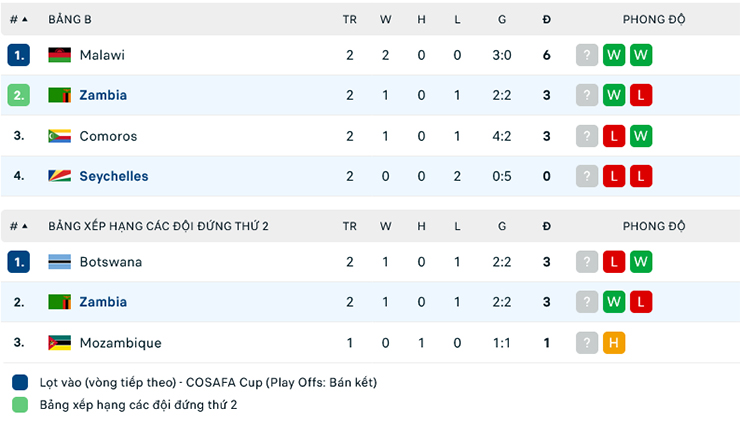This screenshot has width=740, height=435.
Task: Click the blue semifinal playoff legend swatch
Action: pos(20,382)
